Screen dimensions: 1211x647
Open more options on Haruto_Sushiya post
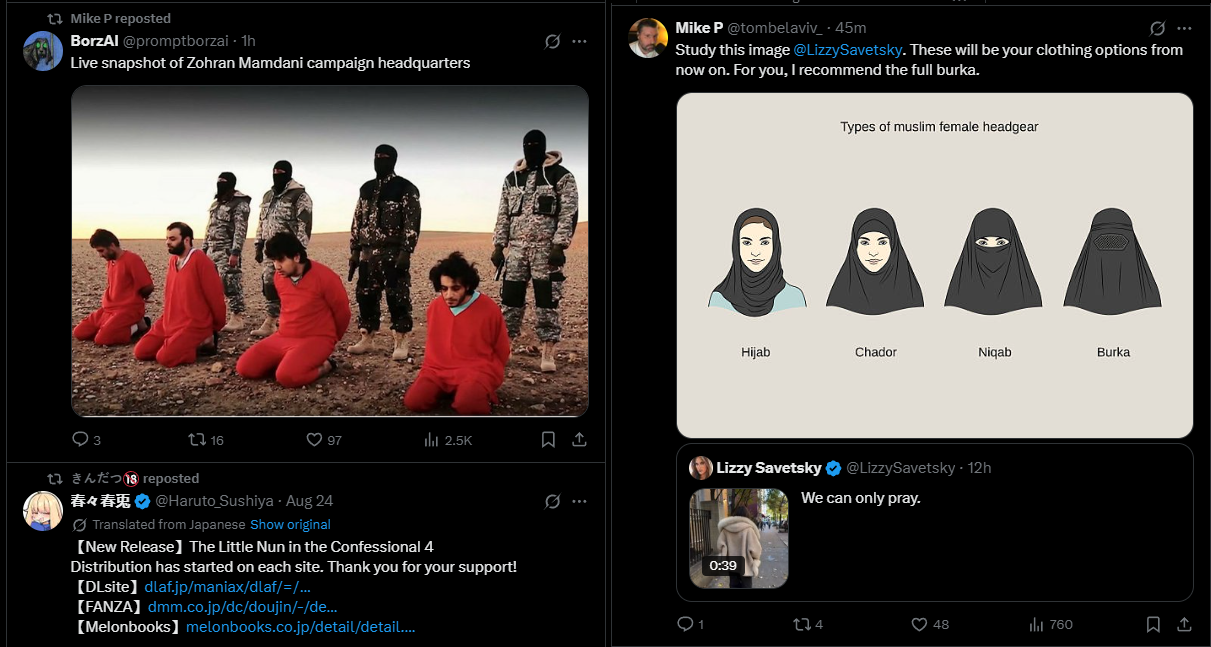579,501
